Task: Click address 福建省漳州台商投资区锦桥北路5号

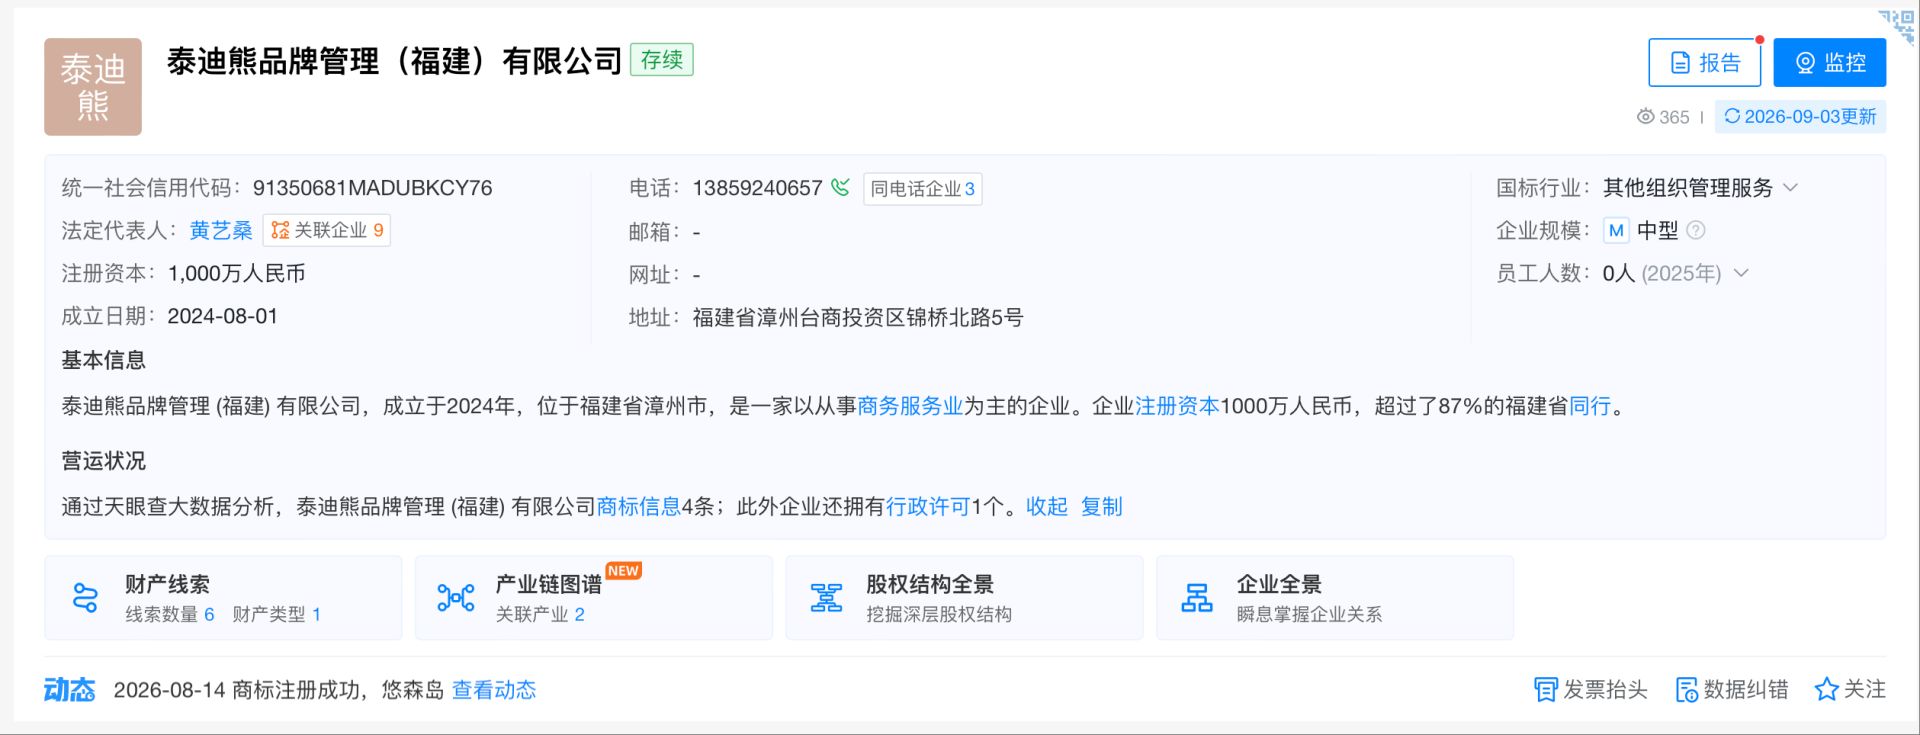Action: [x=858, y=318]
